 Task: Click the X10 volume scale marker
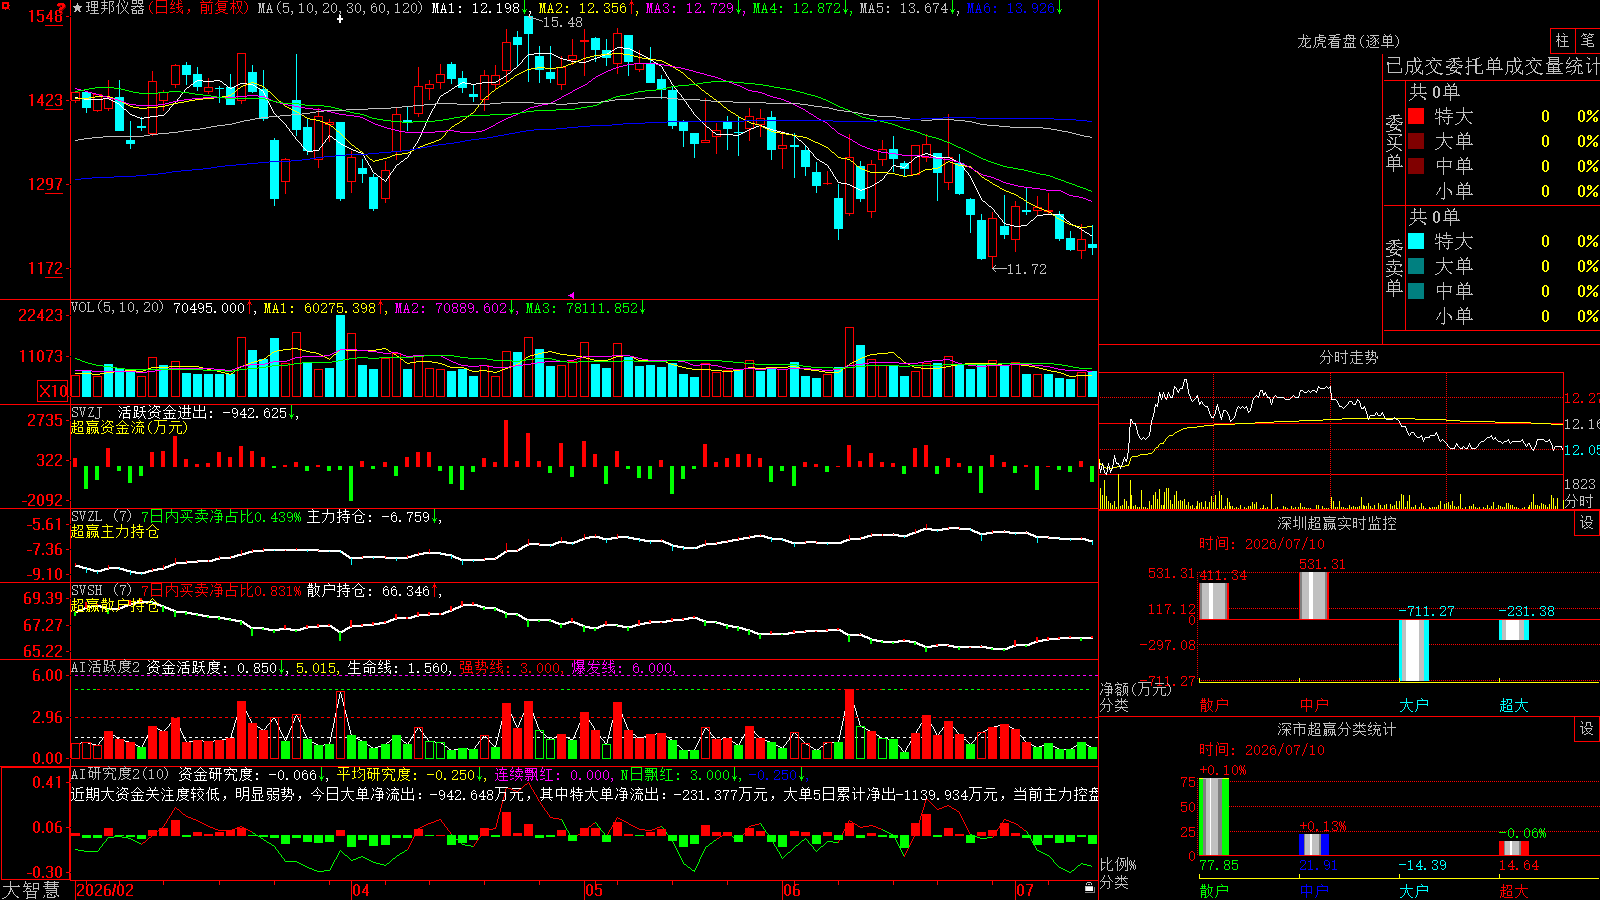click(53, 391)
